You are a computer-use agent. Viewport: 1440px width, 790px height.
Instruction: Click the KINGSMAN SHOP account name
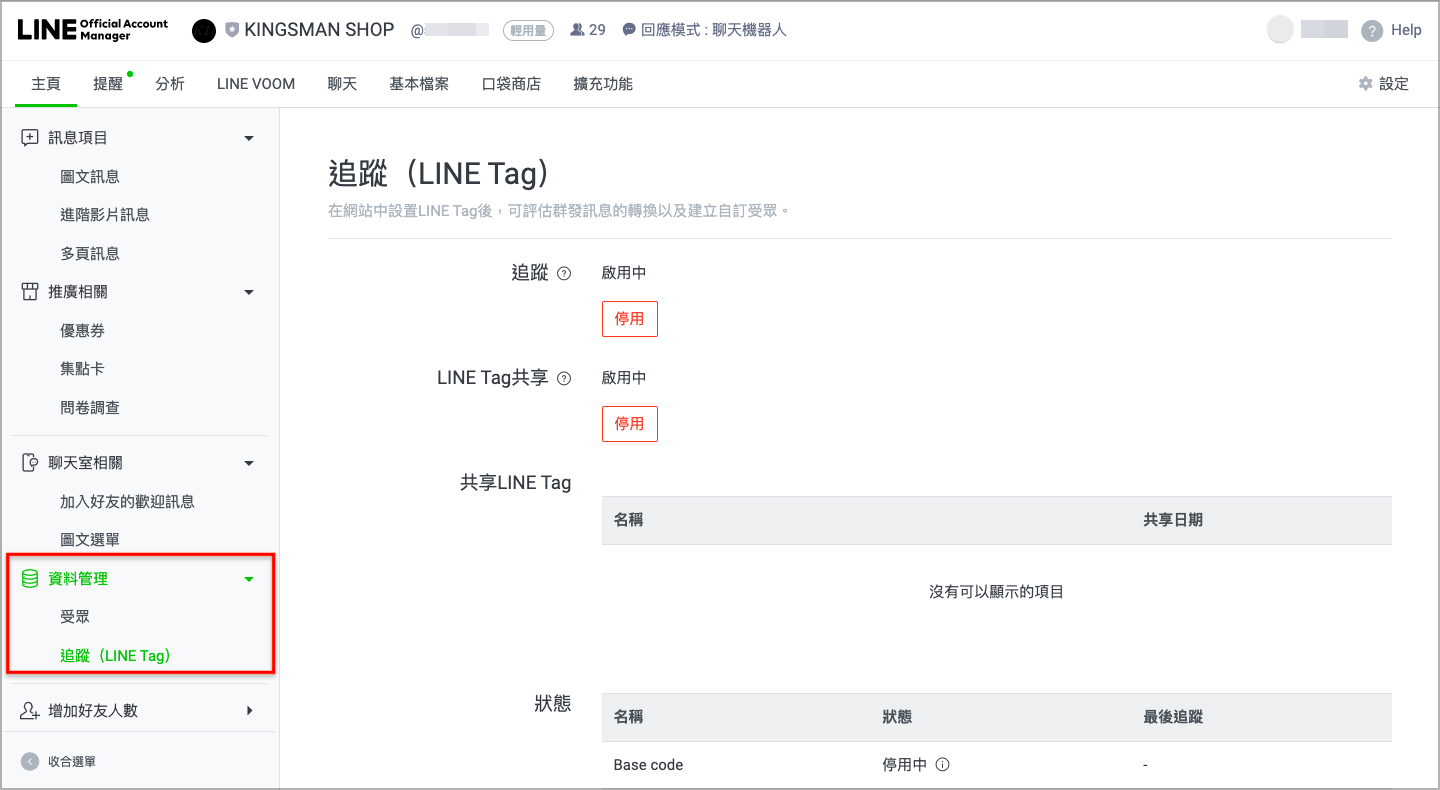tap(319, 30)
